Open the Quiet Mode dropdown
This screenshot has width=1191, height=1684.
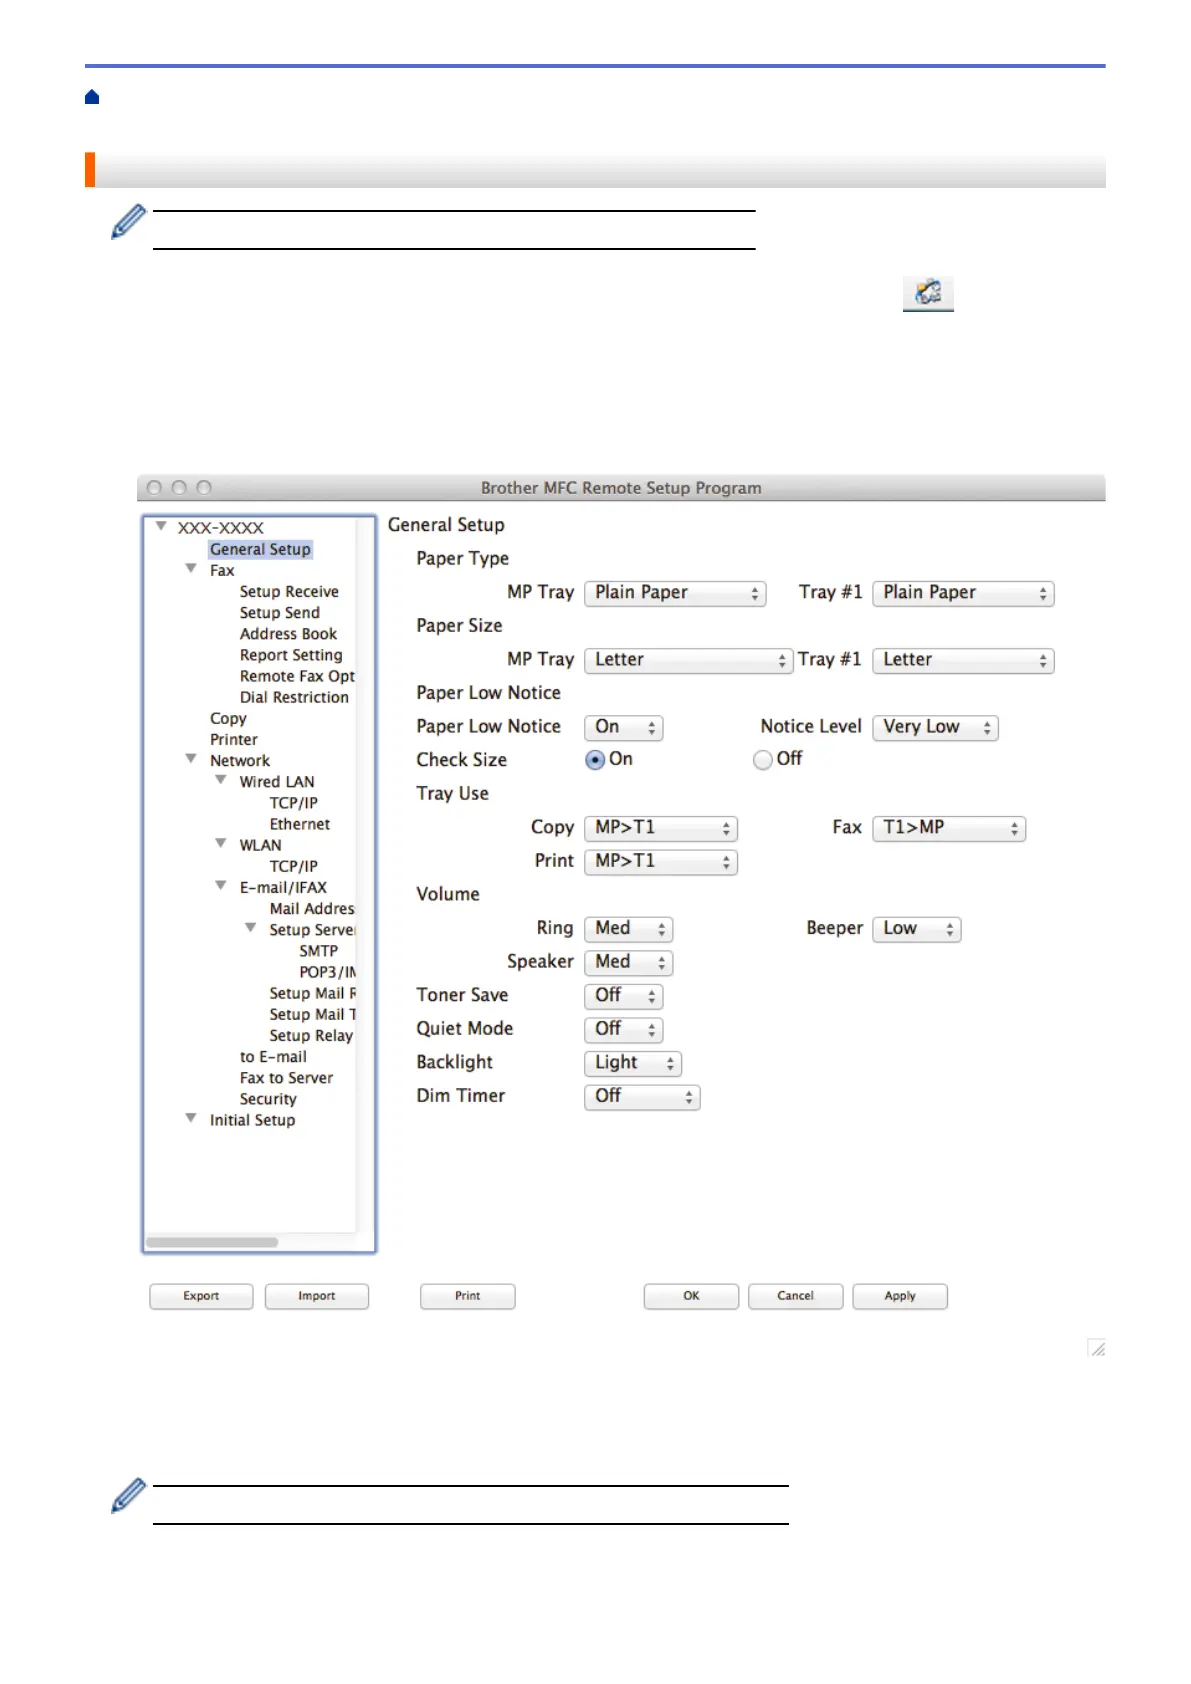(623, 1029)
